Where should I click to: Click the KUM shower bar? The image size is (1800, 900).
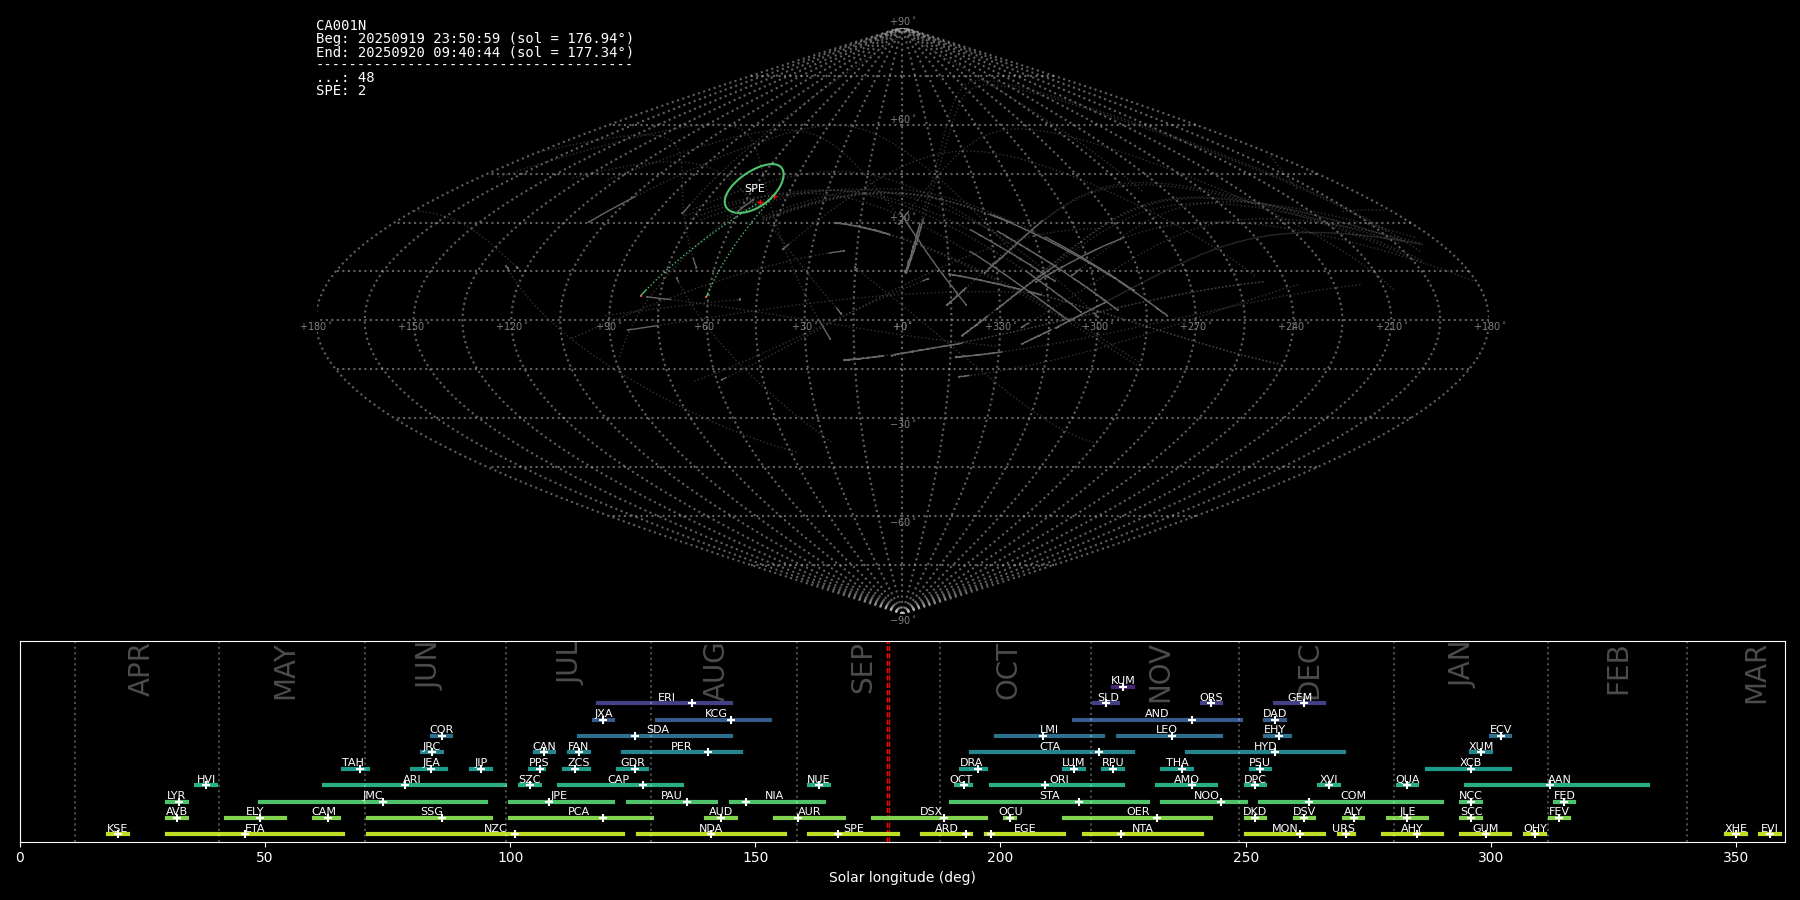click(x=1123, y=687)
